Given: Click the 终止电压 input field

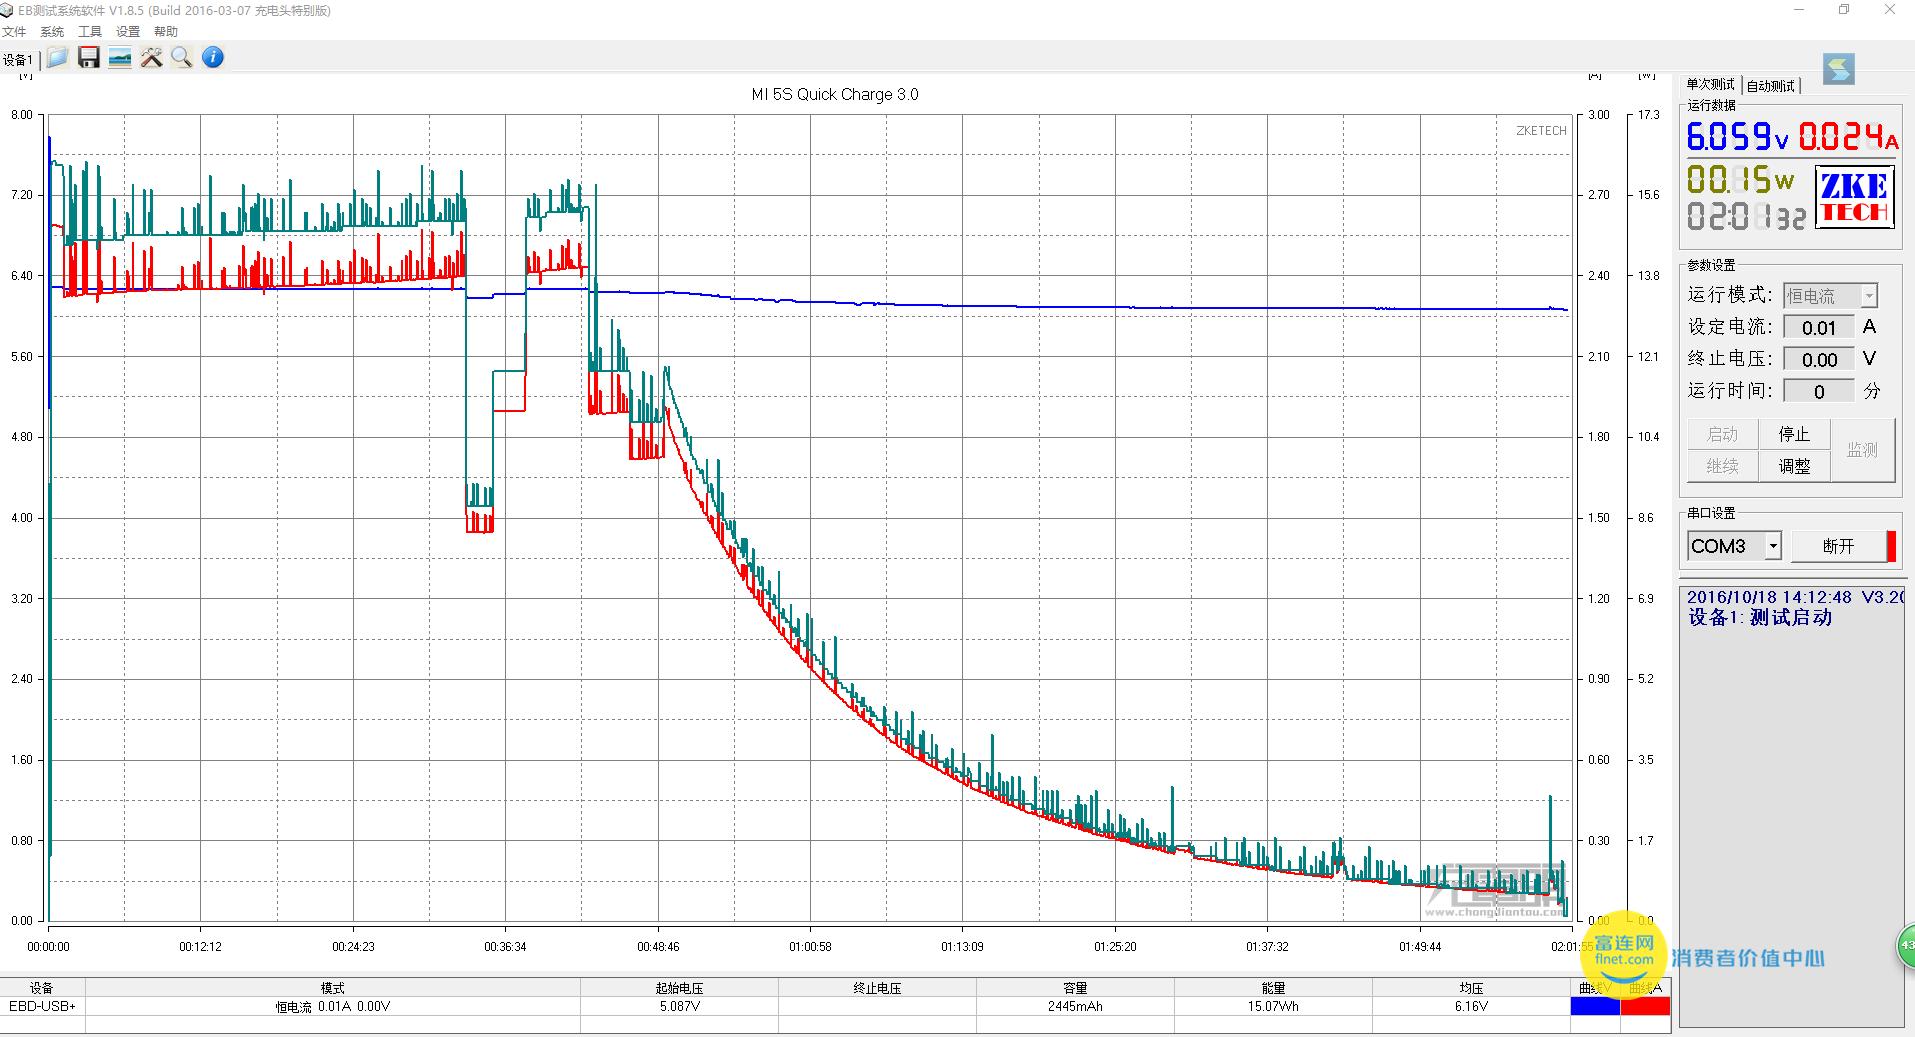Looking at the screenshot, I should click(1819, 360).
